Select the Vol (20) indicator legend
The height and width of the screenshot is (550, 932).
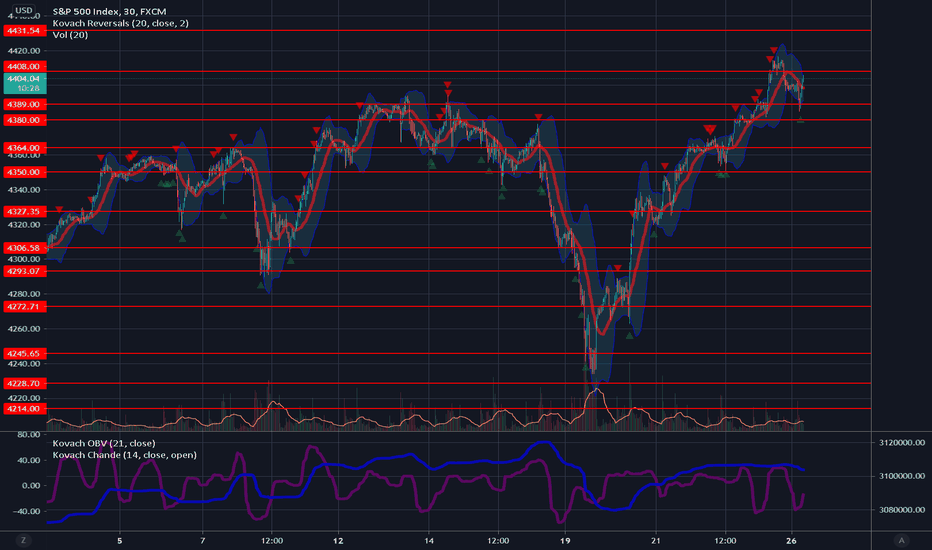[70, 35]
